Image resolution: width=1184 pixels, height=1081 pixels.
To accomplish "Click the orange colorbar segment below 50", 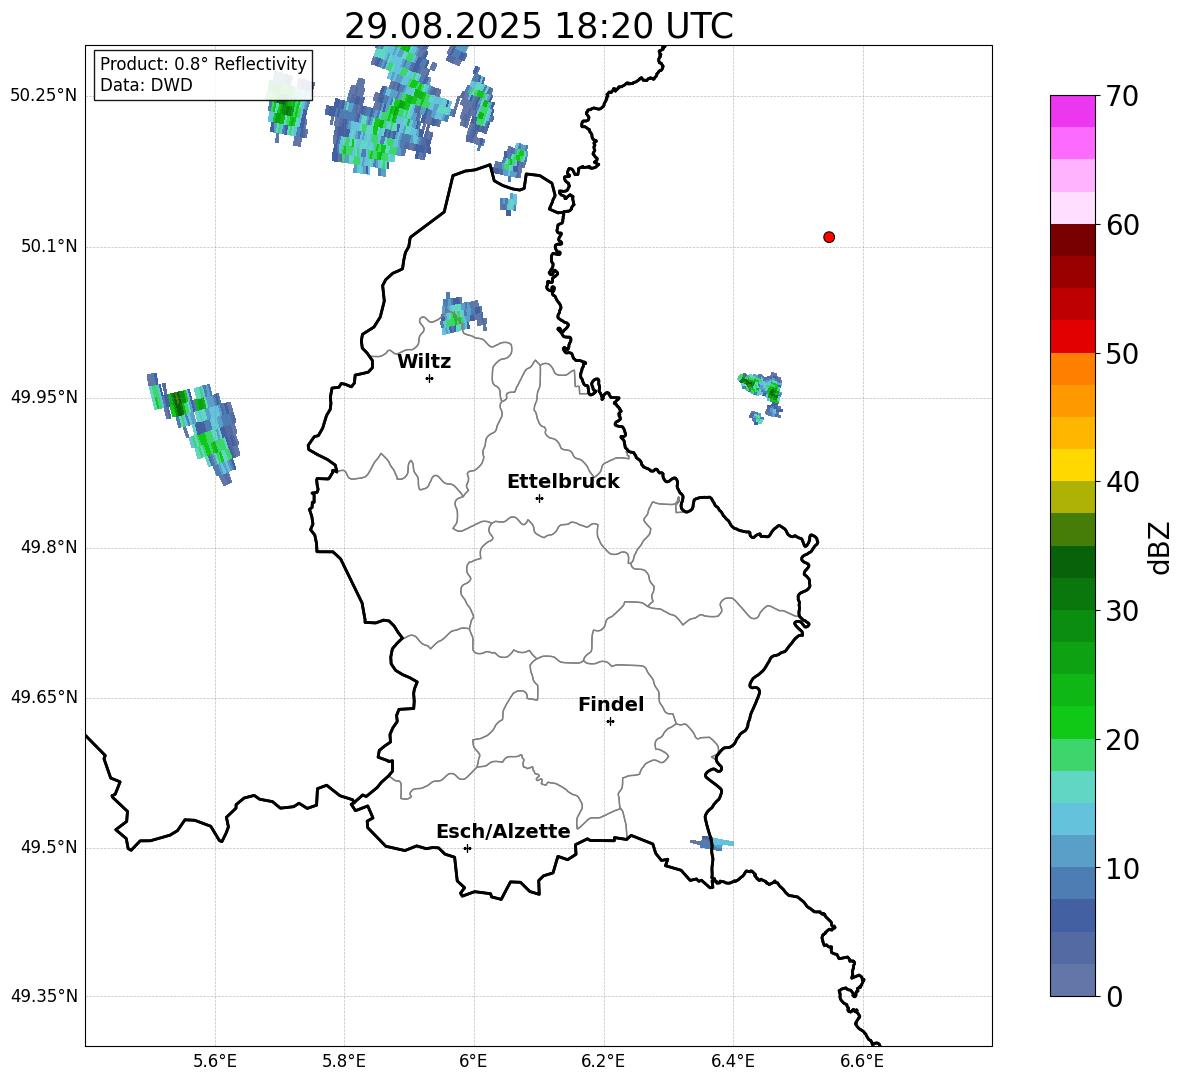I will (x=1073, y=369).
